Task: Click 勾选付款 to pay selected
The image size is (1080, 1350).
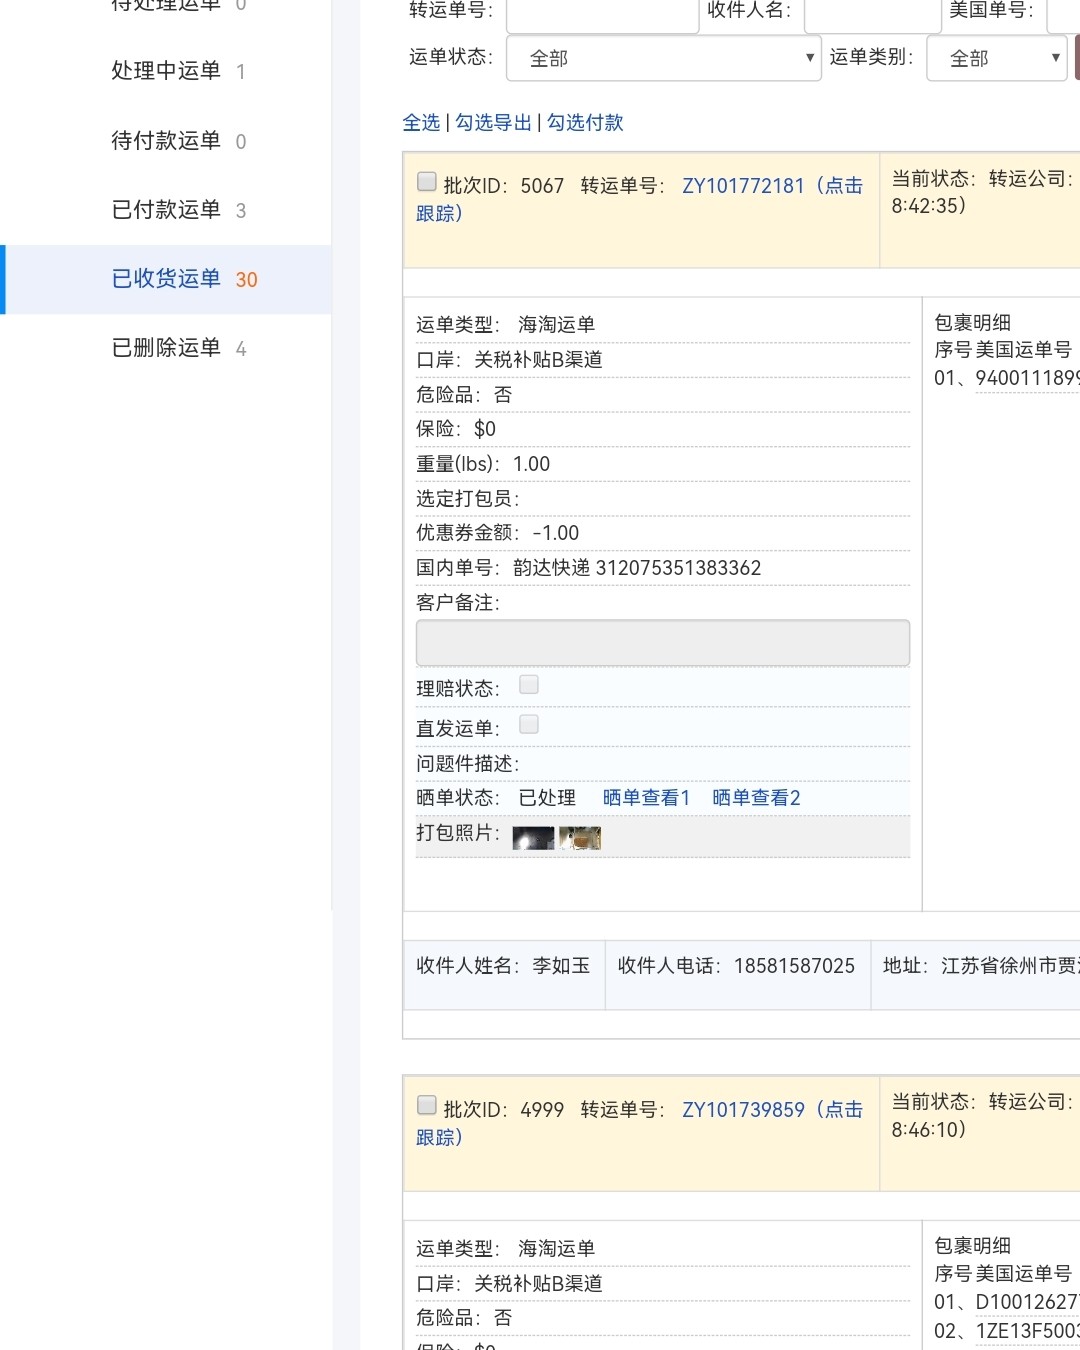Action: [582, 123]
